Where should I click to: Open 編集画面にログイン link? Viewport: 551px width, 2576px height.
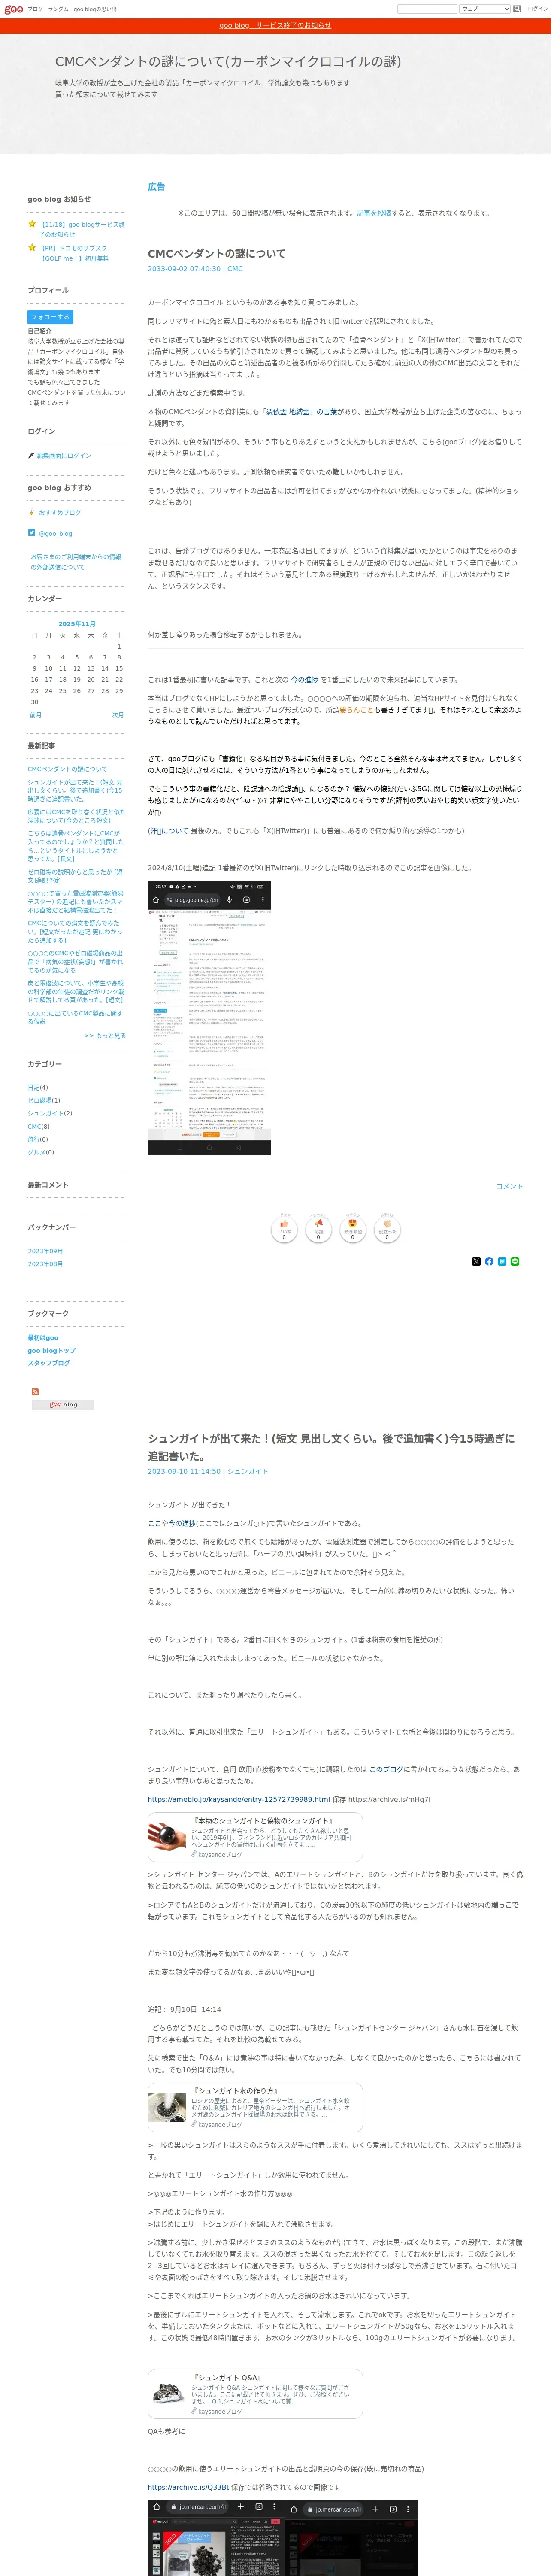[64, 455]
